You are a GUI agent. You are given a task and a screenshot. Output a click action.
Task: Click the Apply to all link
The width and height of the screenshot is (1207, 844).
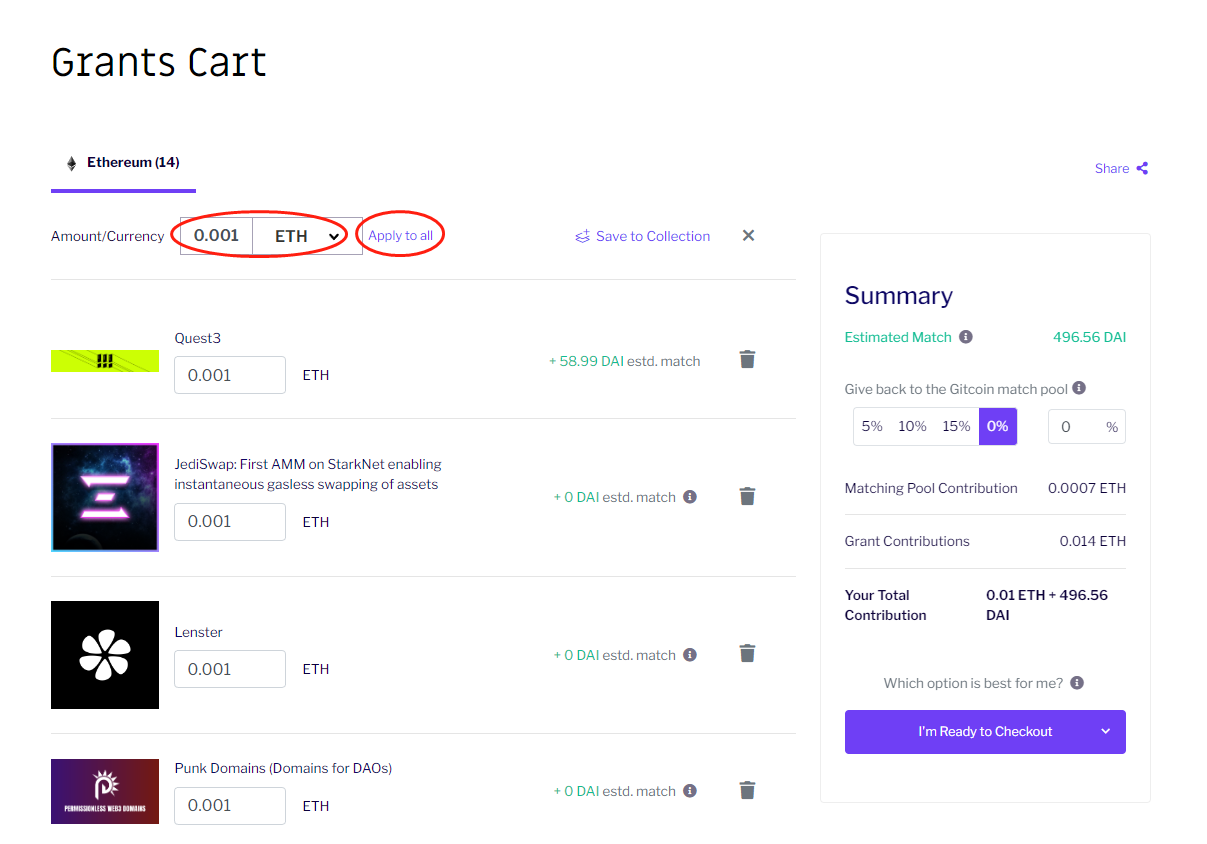[x=401, y=236]
